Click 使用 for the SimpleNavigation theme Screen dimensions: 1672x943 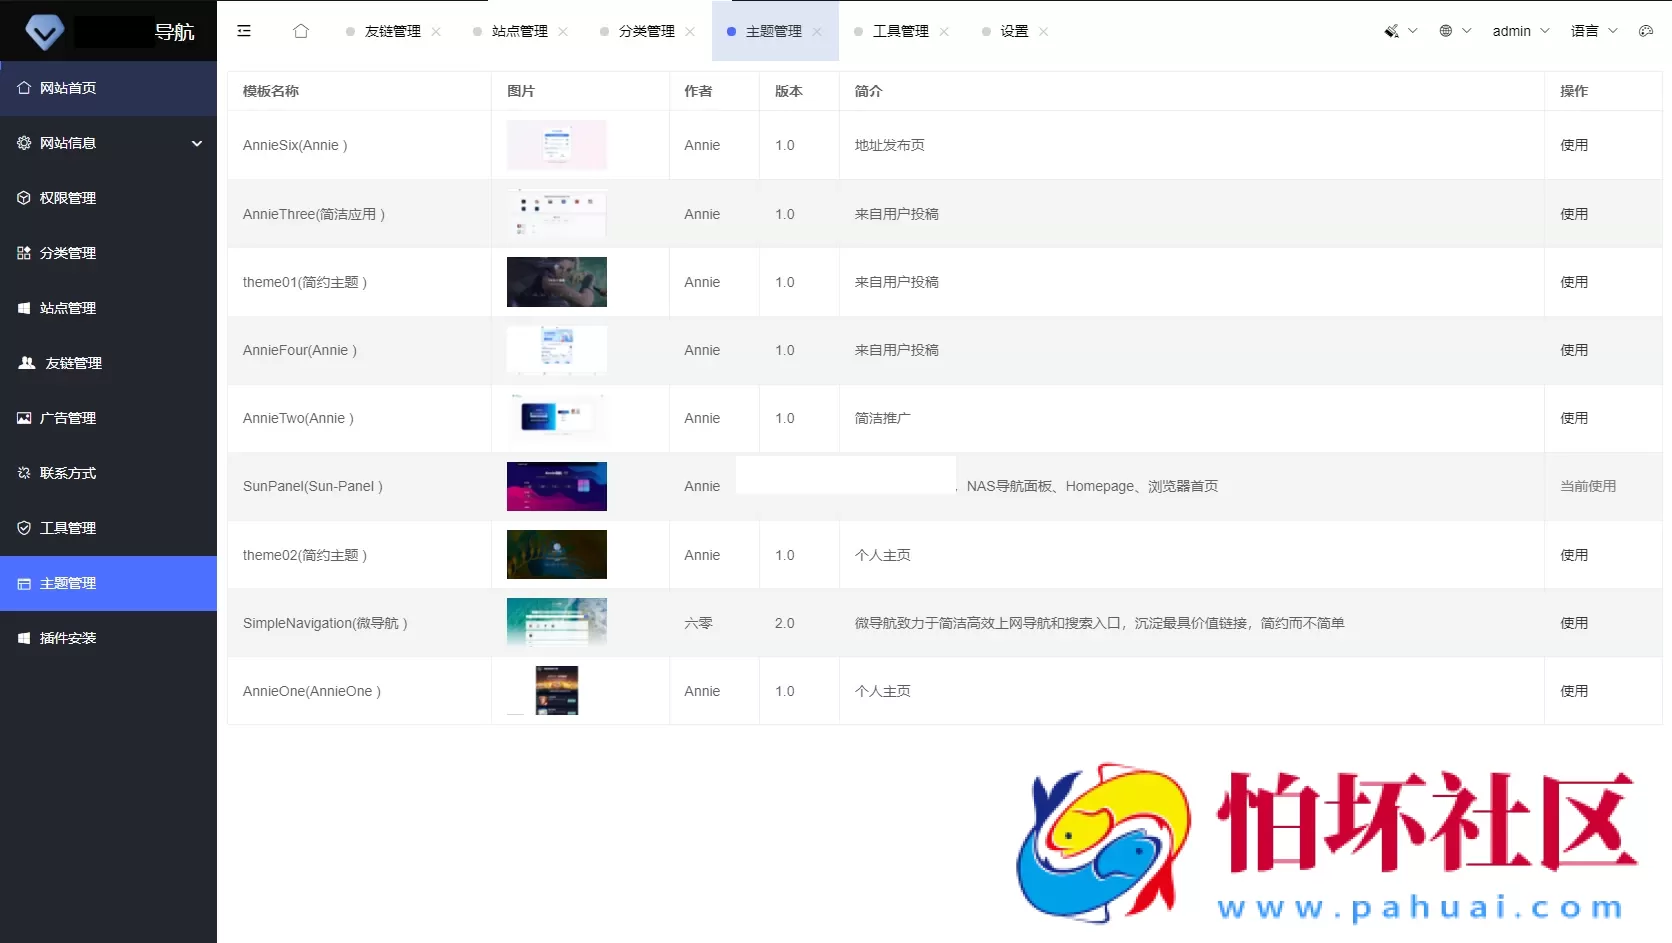click(1574, 622)
